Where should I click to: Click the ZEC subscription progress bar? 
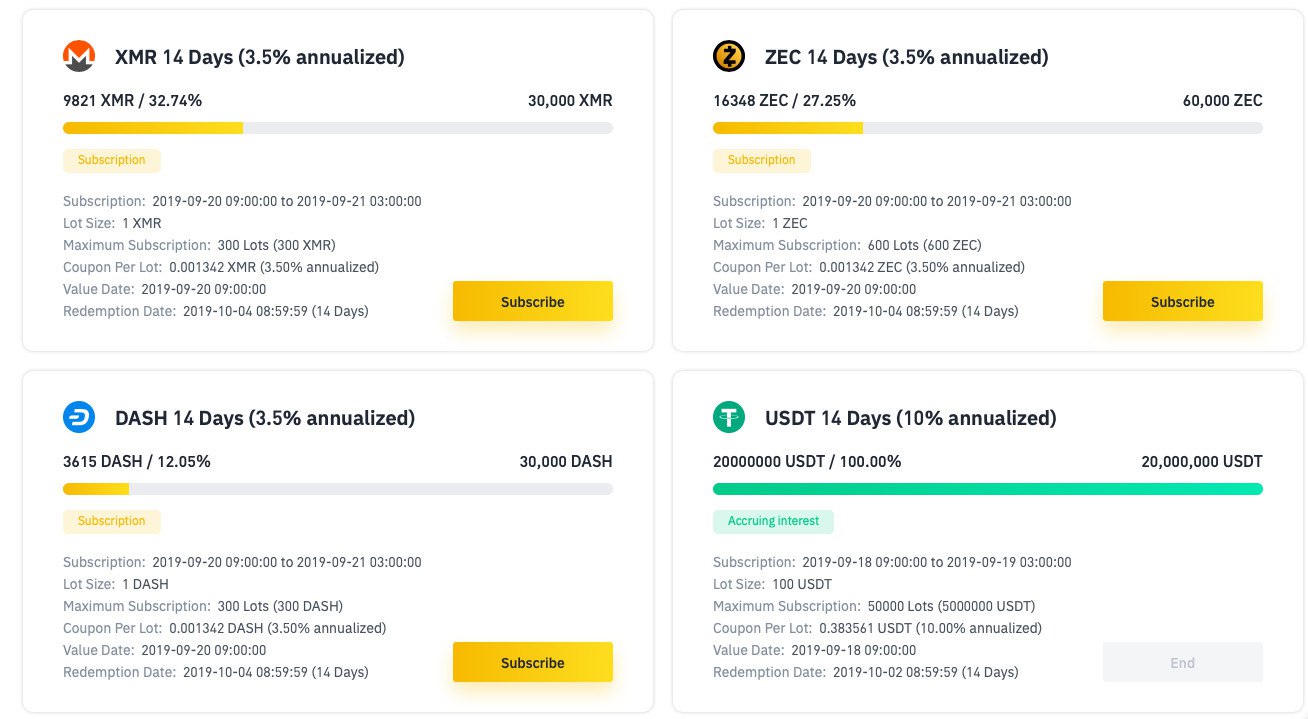point(988,128)
